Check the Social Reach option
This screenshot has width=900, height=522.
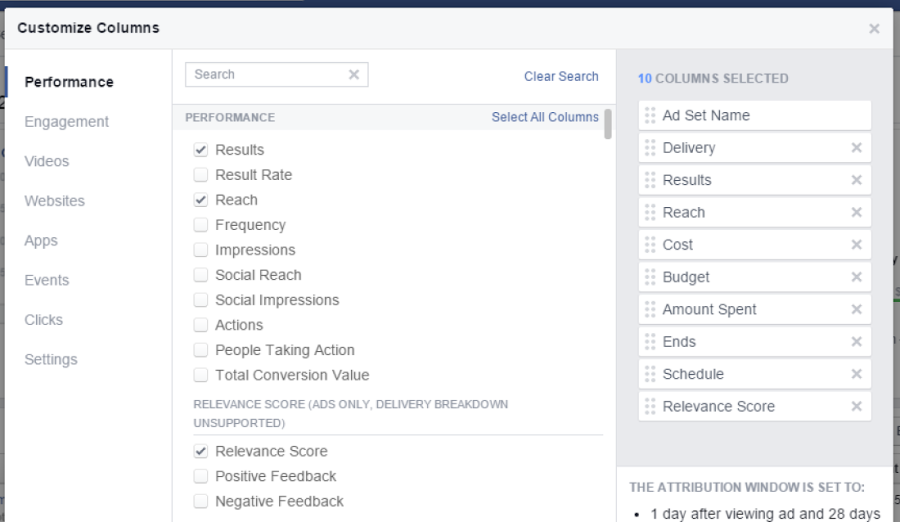pos(200,275)
